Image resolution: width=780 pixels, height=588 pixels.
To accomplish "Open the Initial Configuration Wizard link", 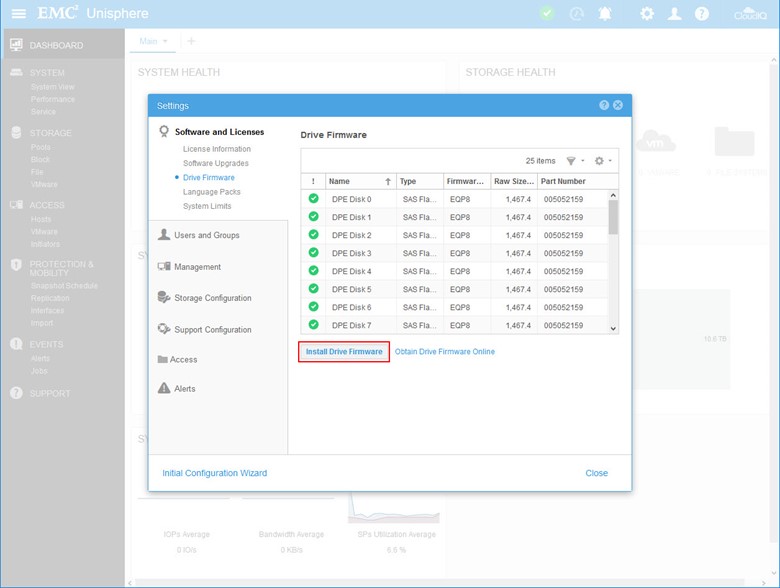I will coord(214,473).
